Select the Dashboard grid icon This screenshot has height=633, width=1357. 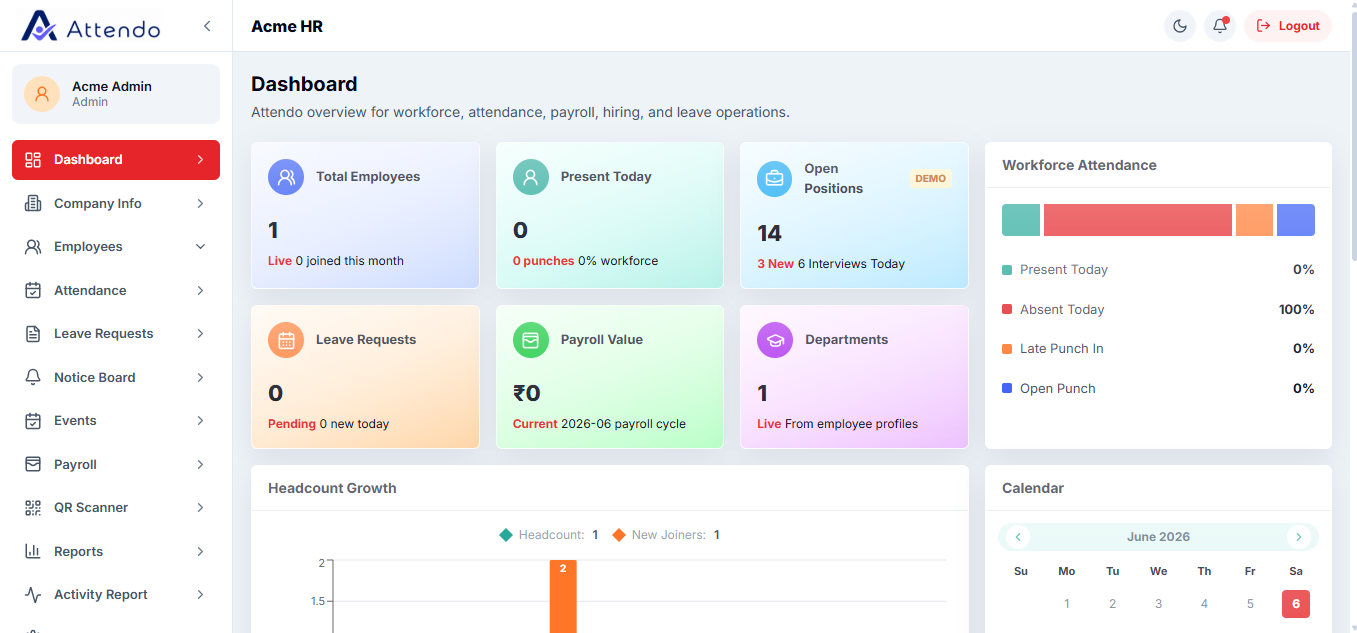click(x=33, y=160)
